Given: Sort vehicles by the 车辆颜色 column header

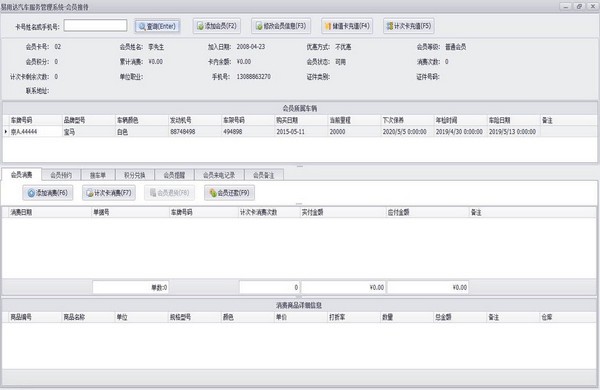Looking at the screenshot, I should 142,120.
